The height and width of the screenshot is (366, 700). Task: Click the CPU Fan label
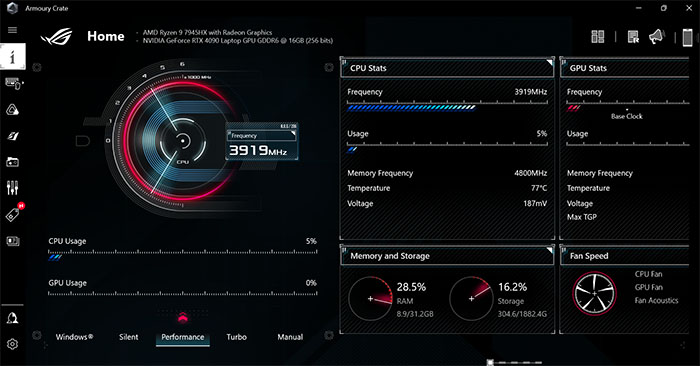point(649,274)
